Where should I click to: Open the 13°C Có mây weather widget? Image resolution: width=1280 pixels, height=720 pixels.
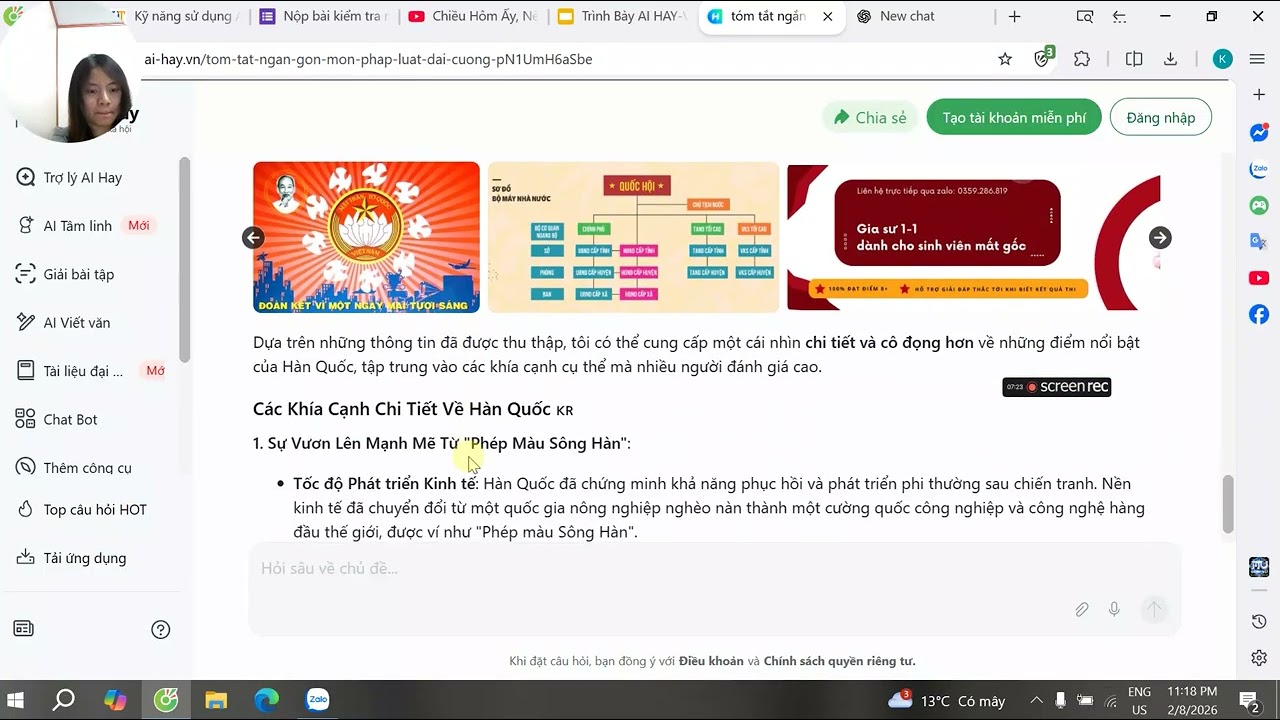[947, 700]
